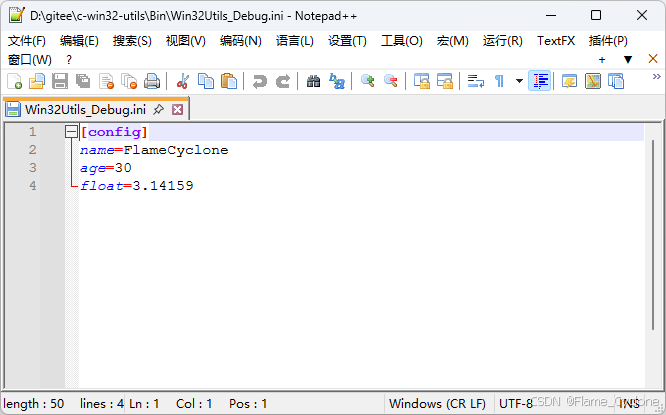Open the Replace dialog icon

[337, 81]
